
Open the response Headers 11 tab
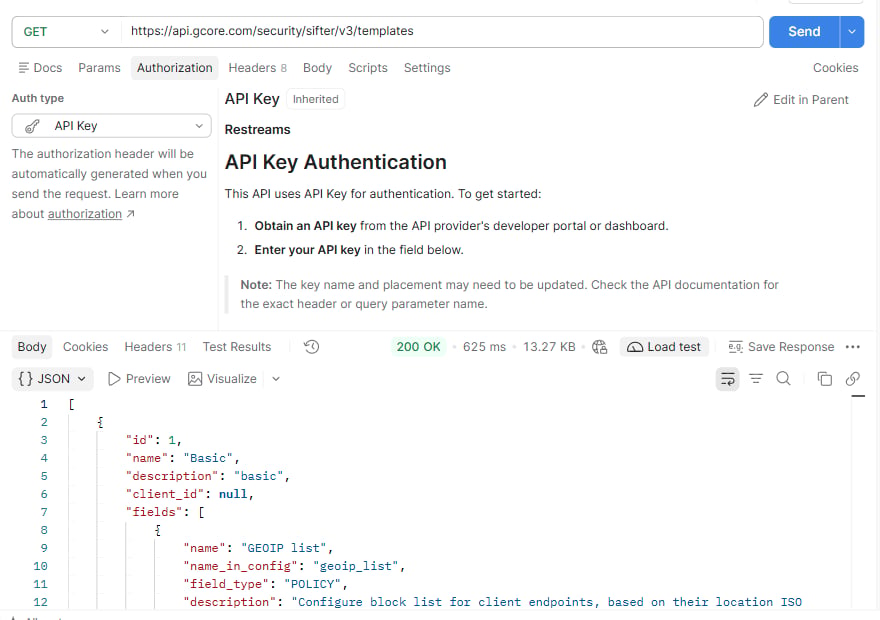[155, 347]
